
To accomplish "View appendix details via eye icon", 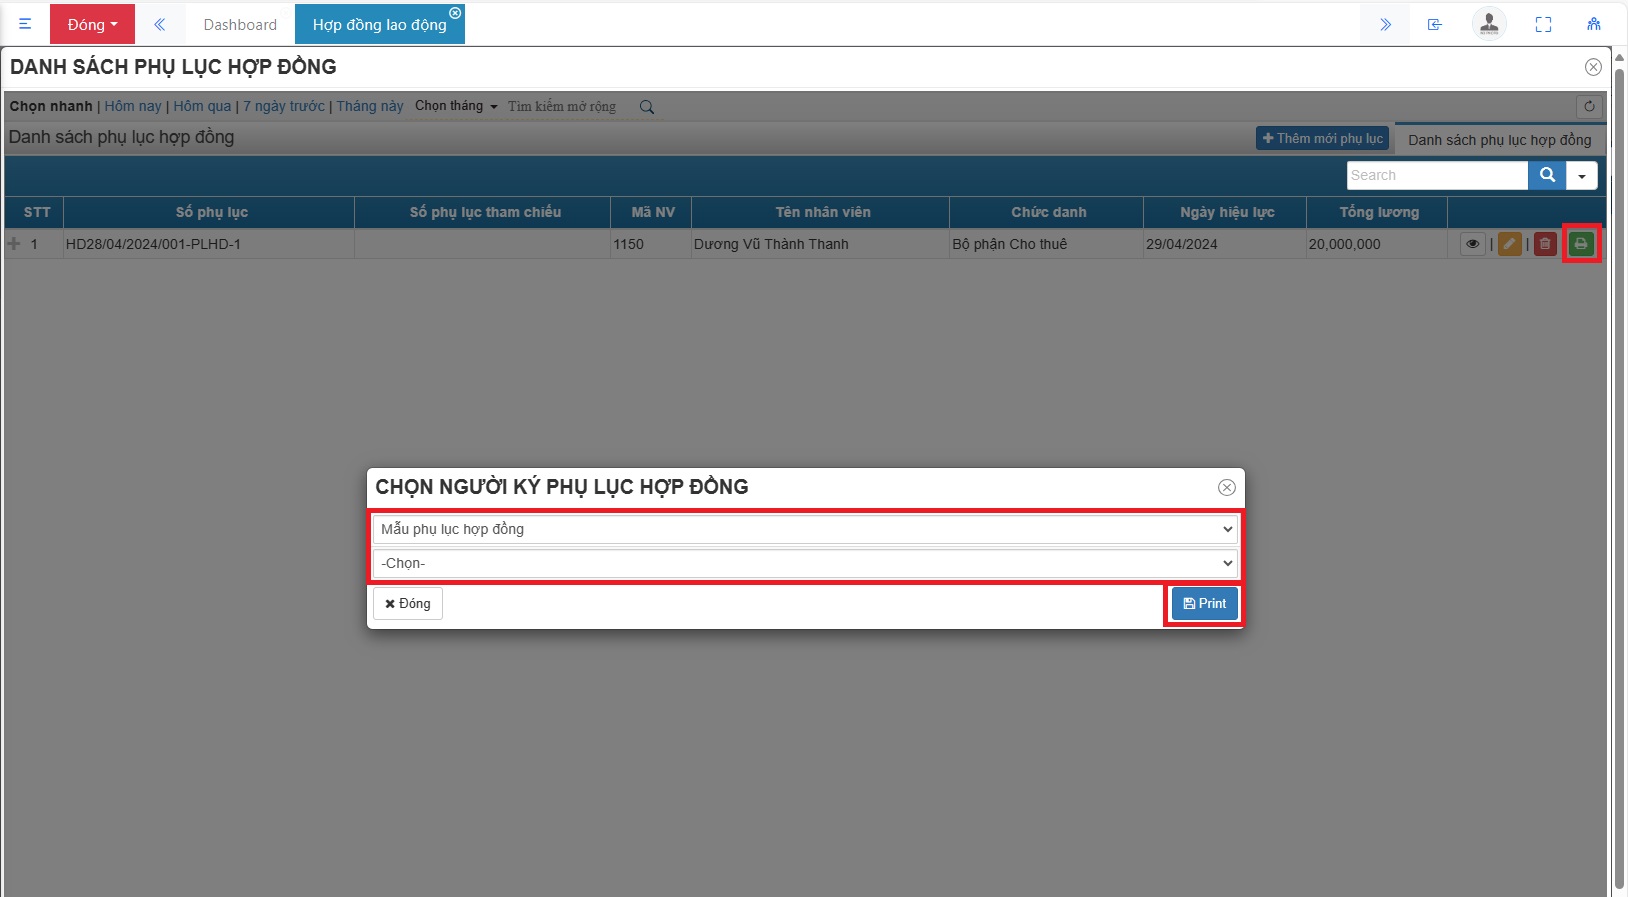I will coord(1472,244).
